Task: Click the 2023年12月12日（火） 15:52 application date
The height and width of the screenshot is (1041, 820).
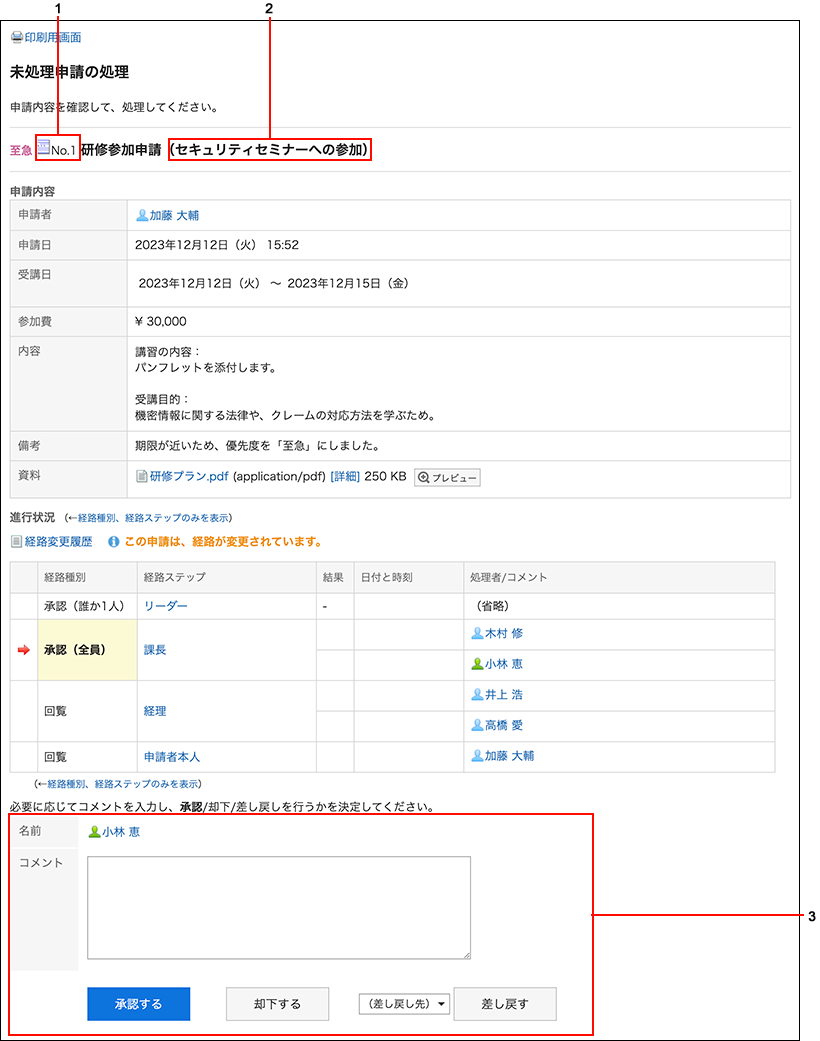Action: tap(217, 245)
